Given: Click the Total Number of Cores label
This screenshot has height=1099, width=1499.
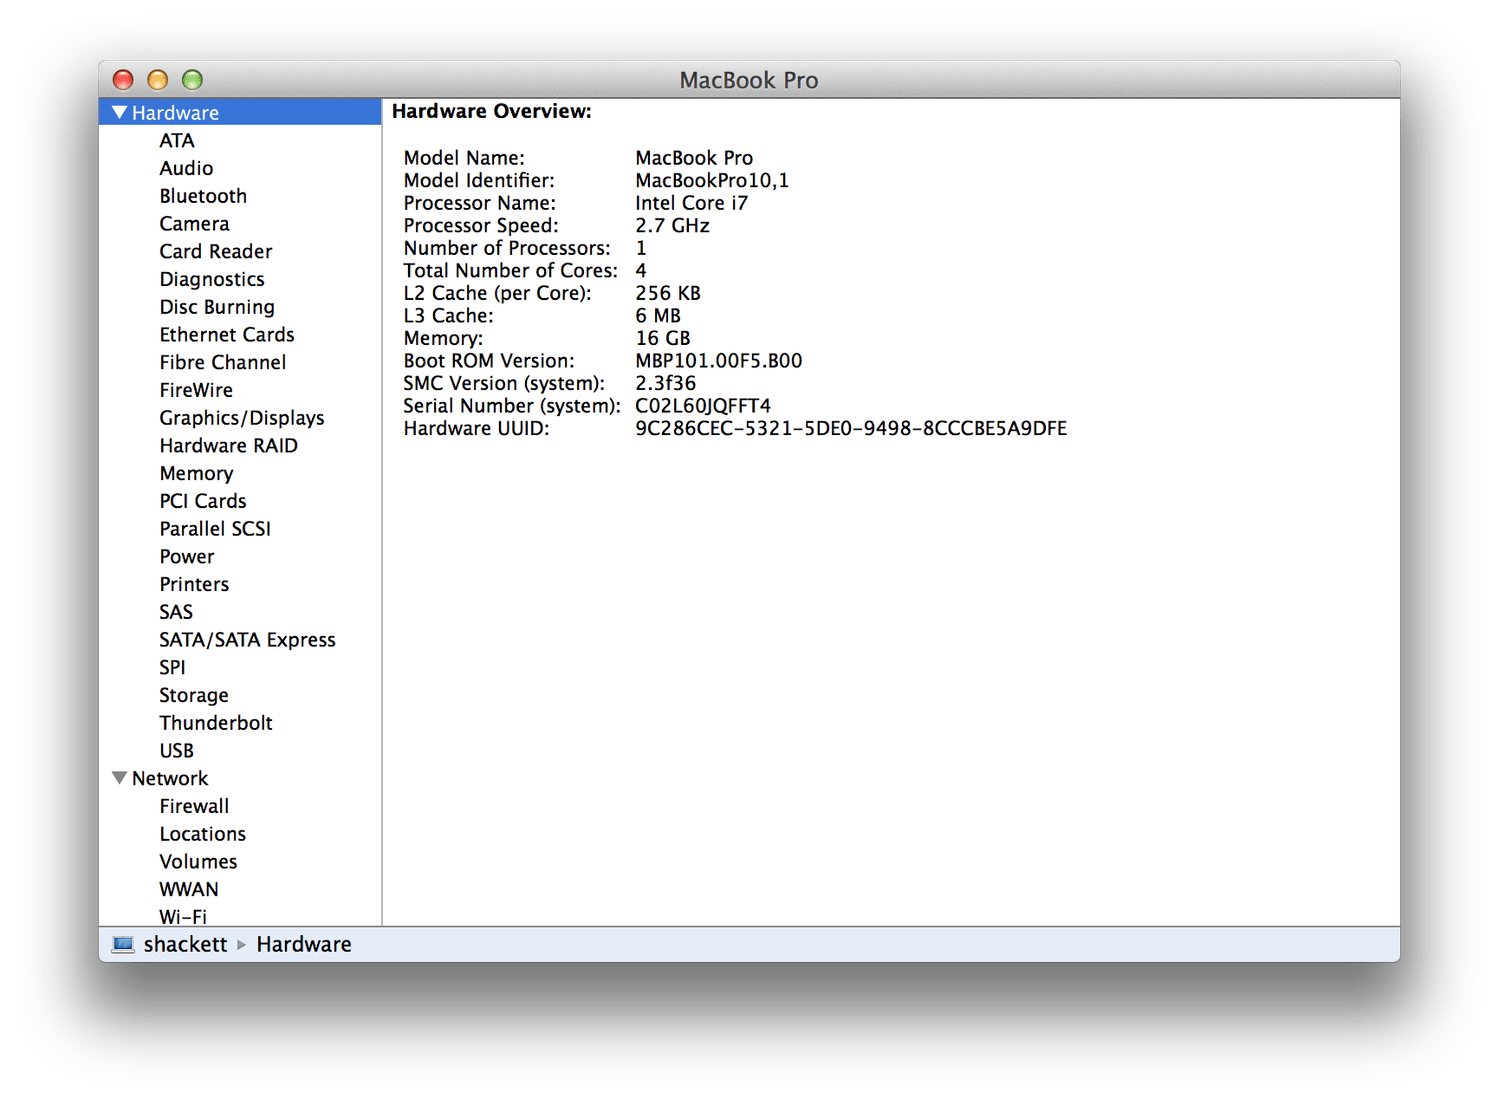Looking at the screenshot, I should click(x=510, y=271).
